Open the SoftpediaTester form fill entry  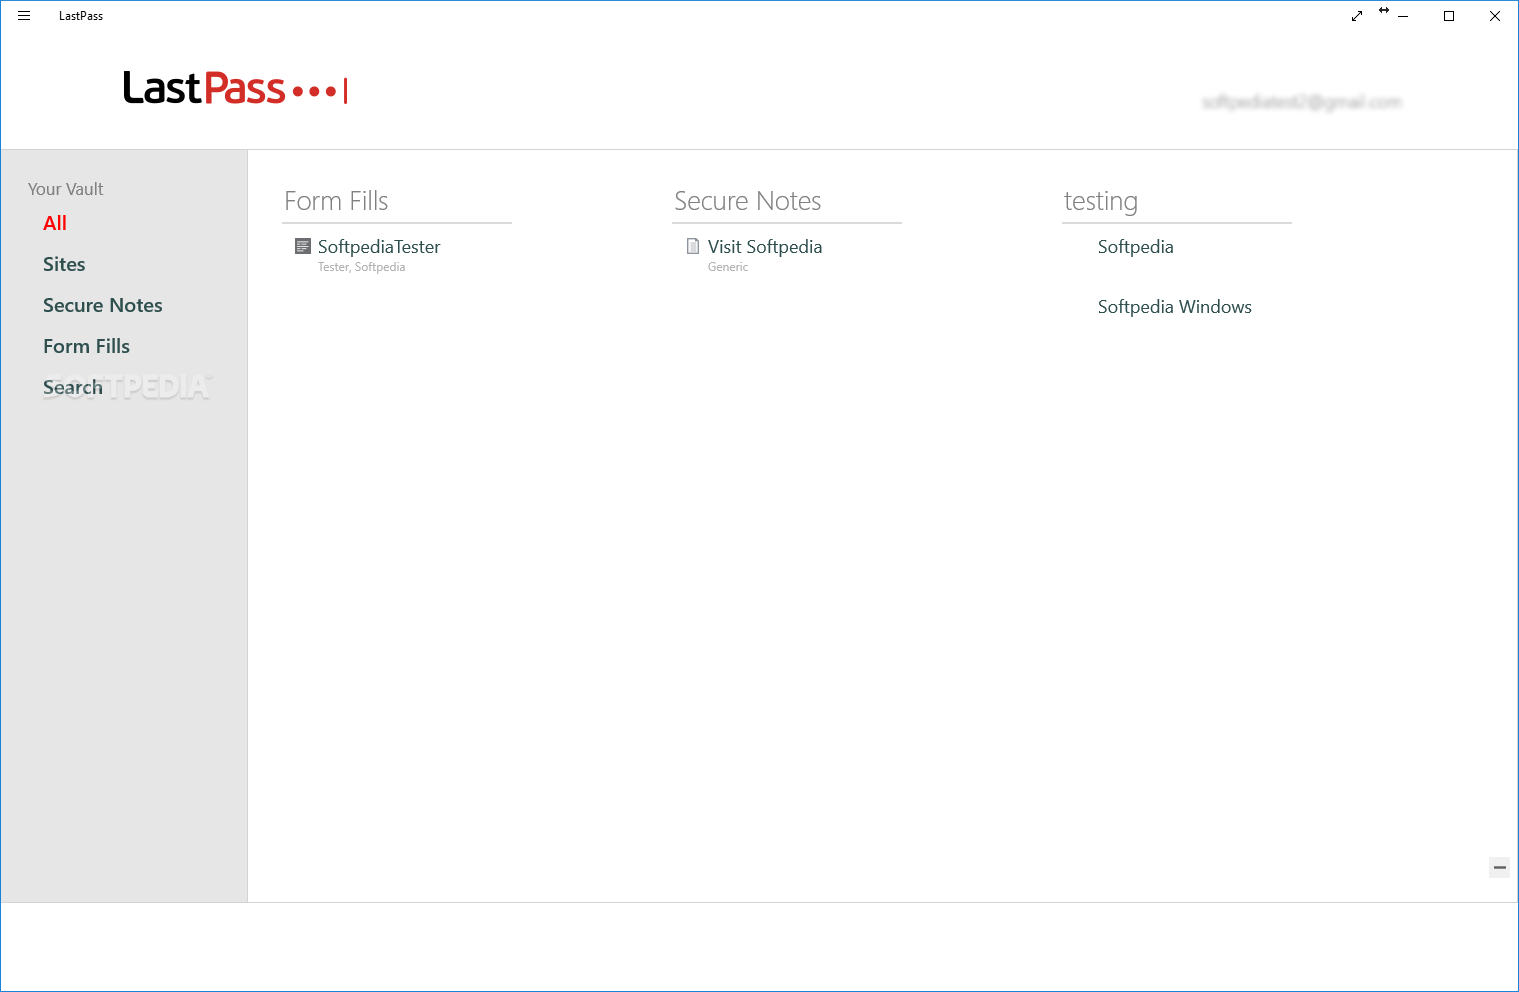[379, 247]
